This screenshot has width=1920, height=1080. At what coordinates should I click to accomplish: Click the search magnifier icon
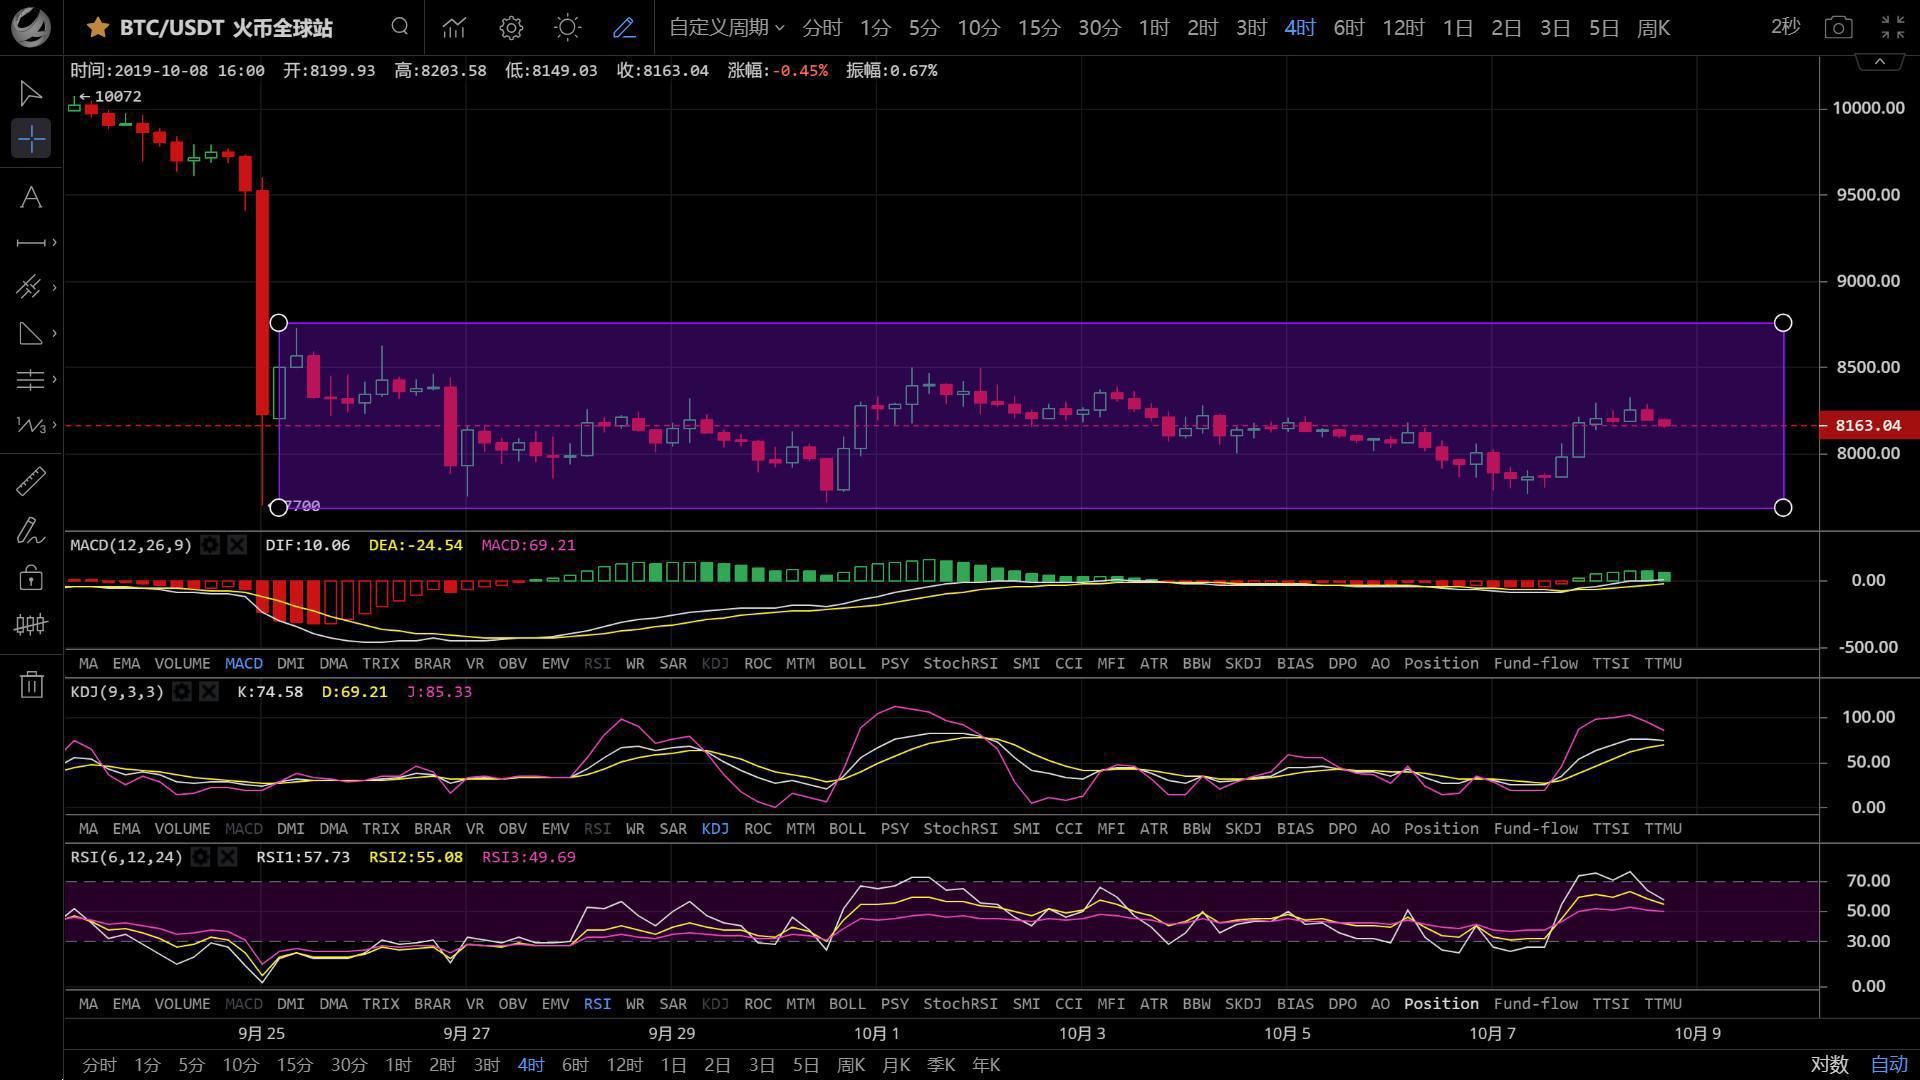click(x=400, y=27)
